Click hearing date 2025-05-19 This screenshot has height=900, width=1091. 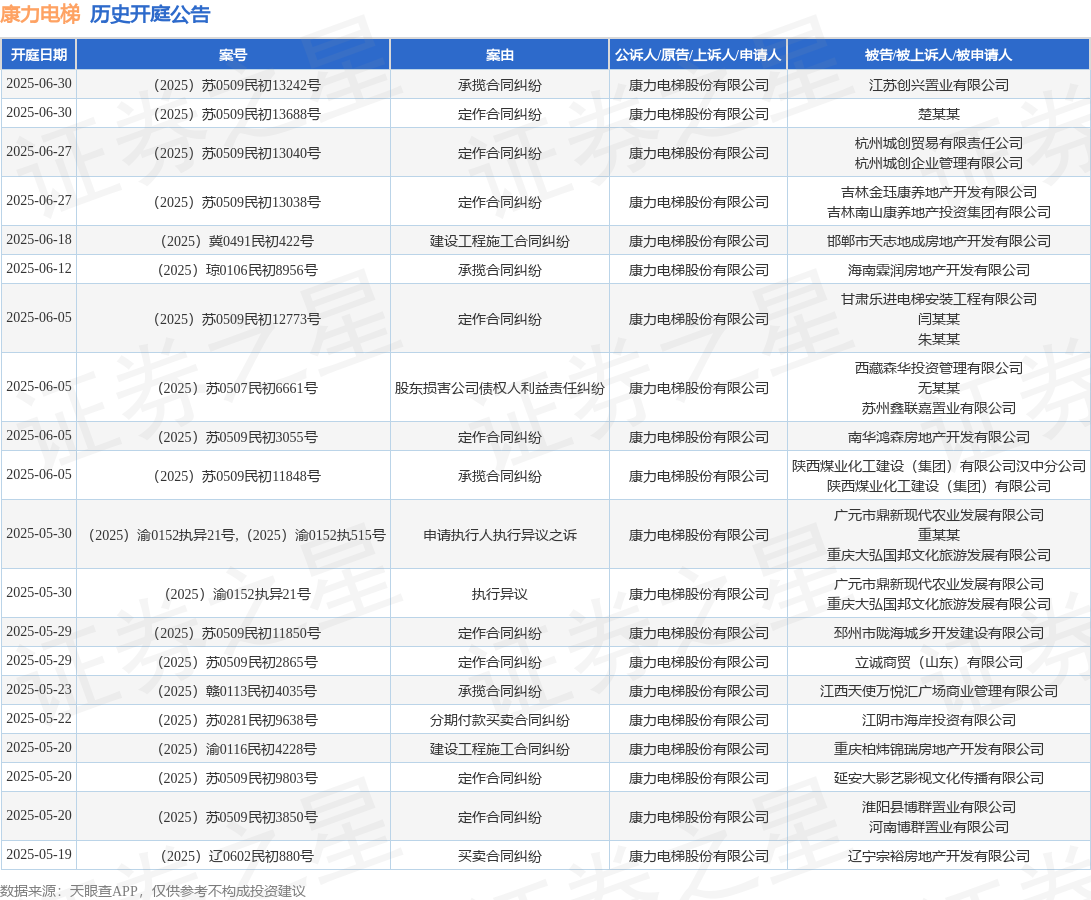pos(39,854)
